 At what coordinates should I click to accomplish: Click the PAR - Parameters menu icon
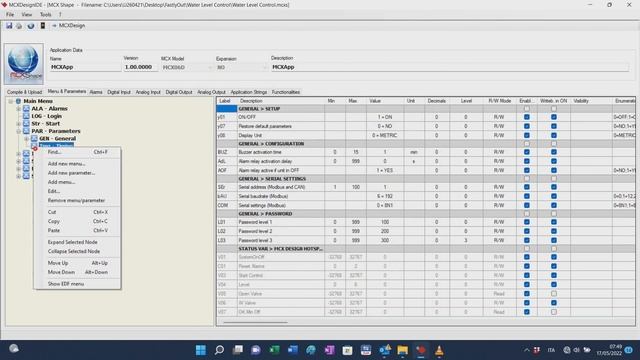(27, 131)
